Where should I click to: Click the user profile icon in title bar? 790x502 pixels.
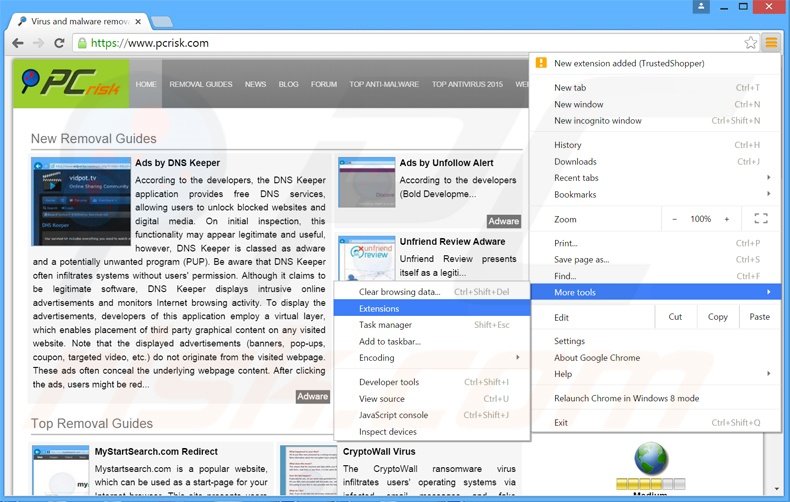coord(701,7)
